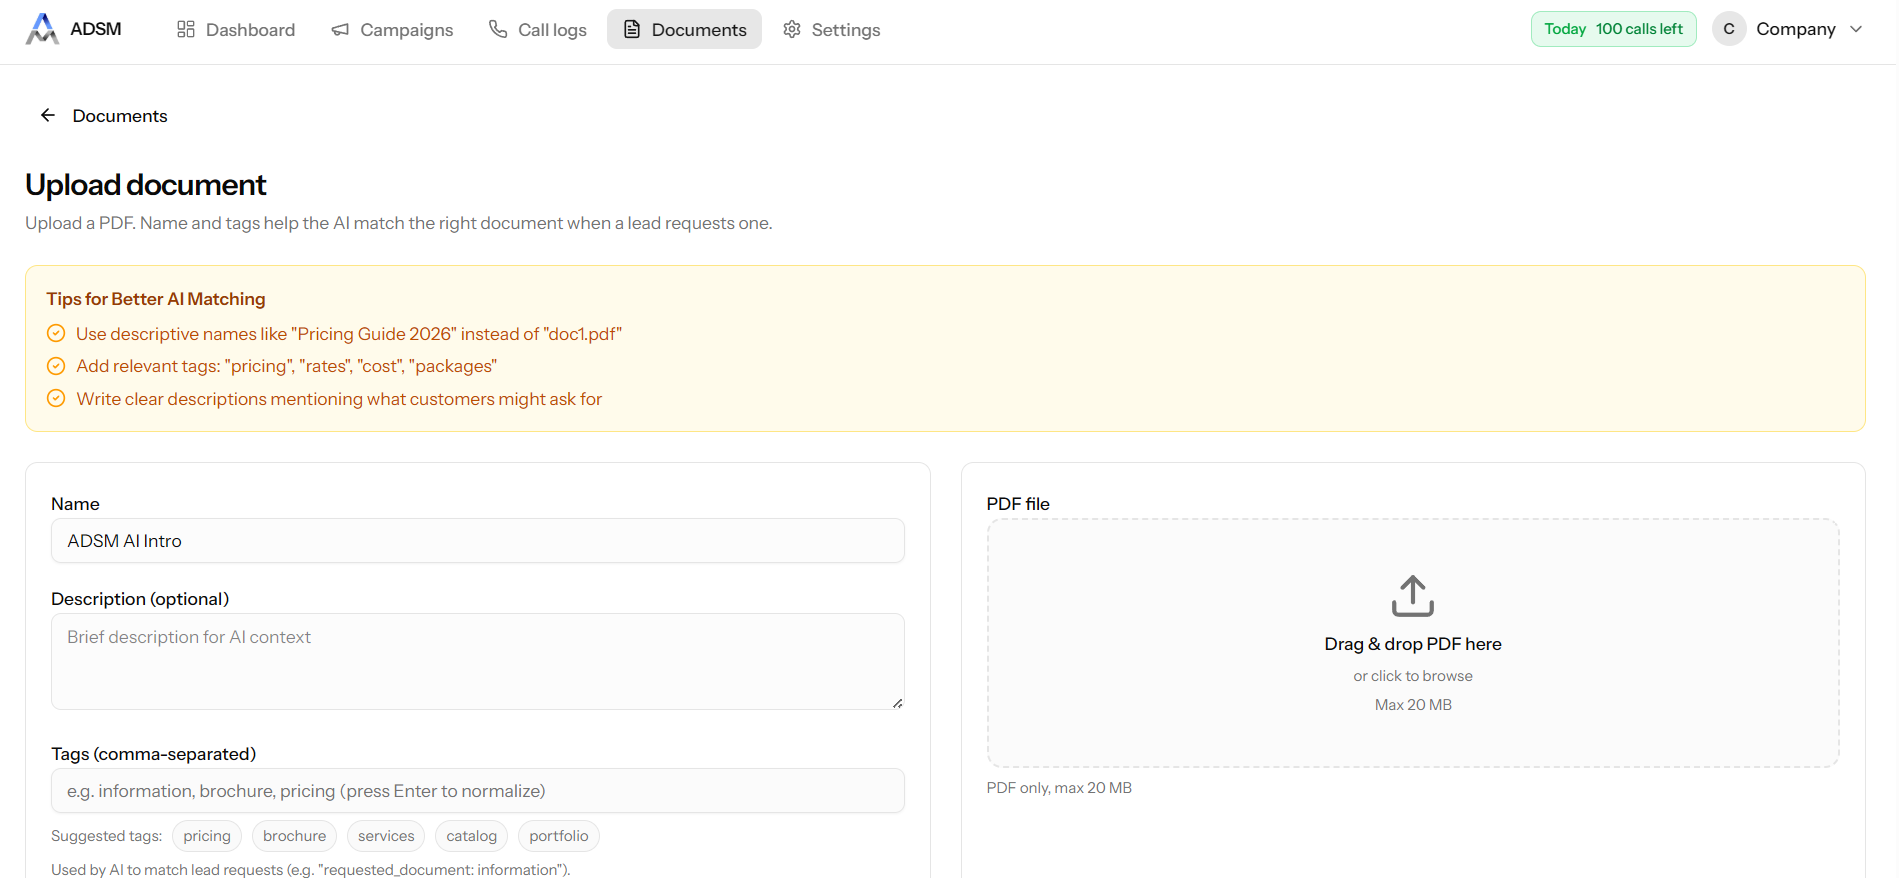Viewport: 1899px width, 878px height.
Task: Click the back arrow next to Documents
Action: tap(47, 116)
